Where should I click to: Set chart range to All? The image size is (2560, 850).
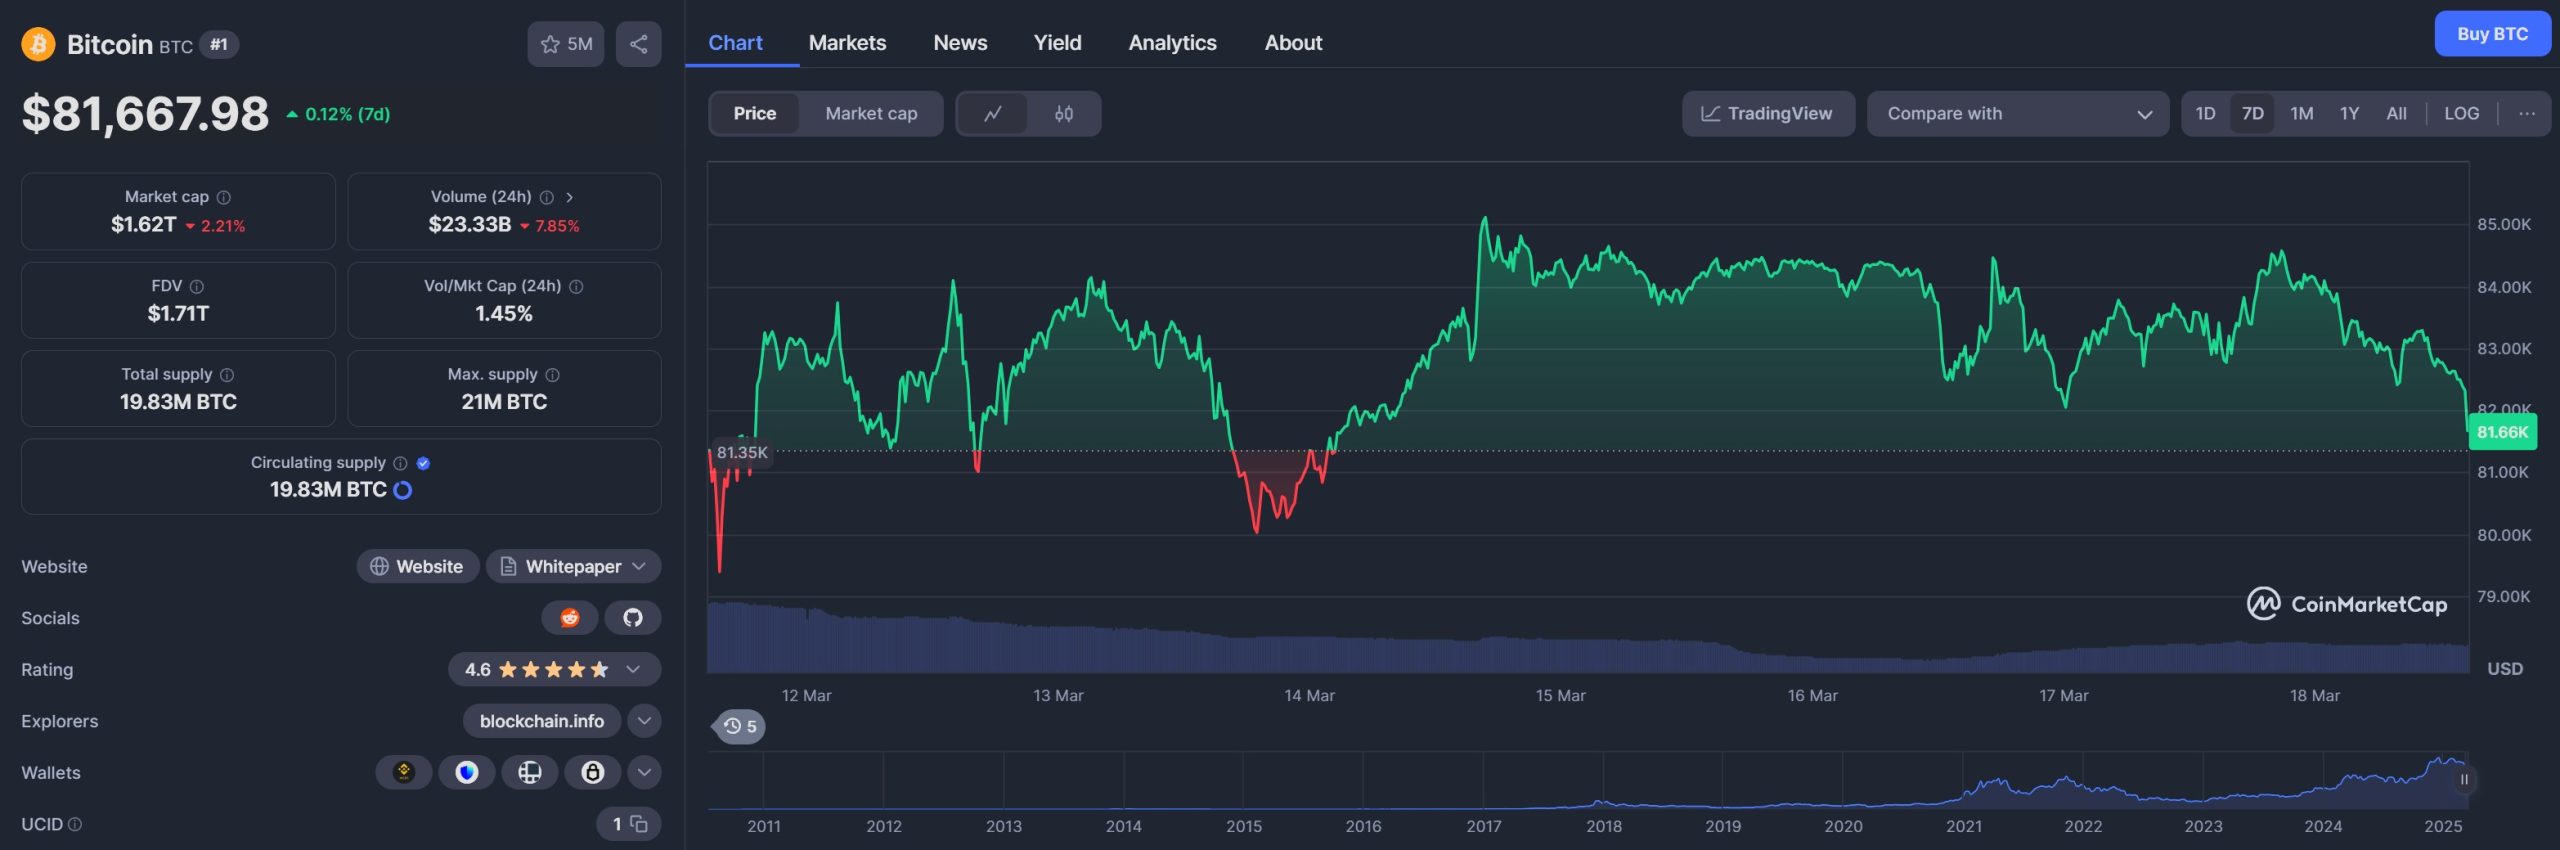coord(2396,114)
